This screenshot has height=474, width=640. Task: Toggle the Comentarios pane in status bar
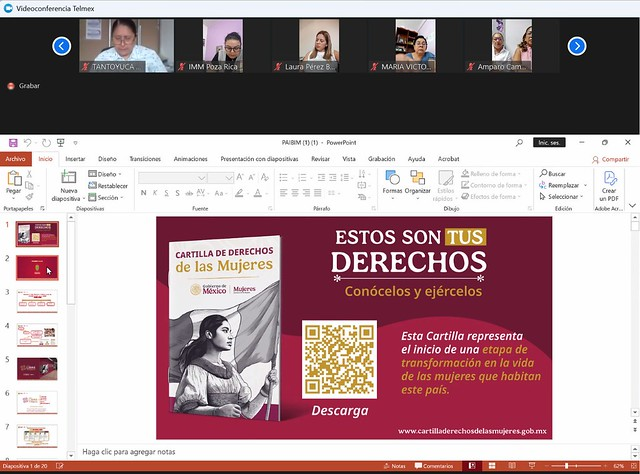pyautogui.click(x=434, y=466)
